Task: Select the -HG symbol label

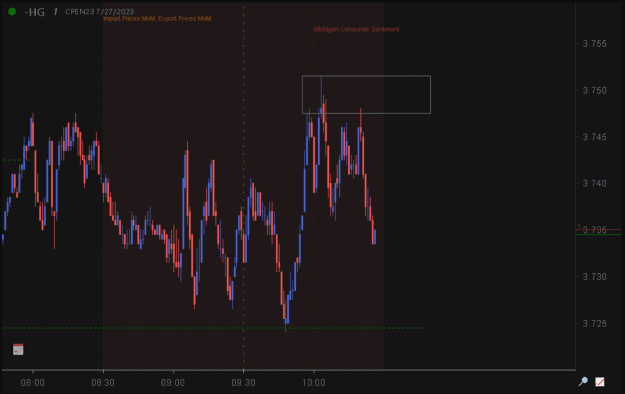Action: click(34, 12)
